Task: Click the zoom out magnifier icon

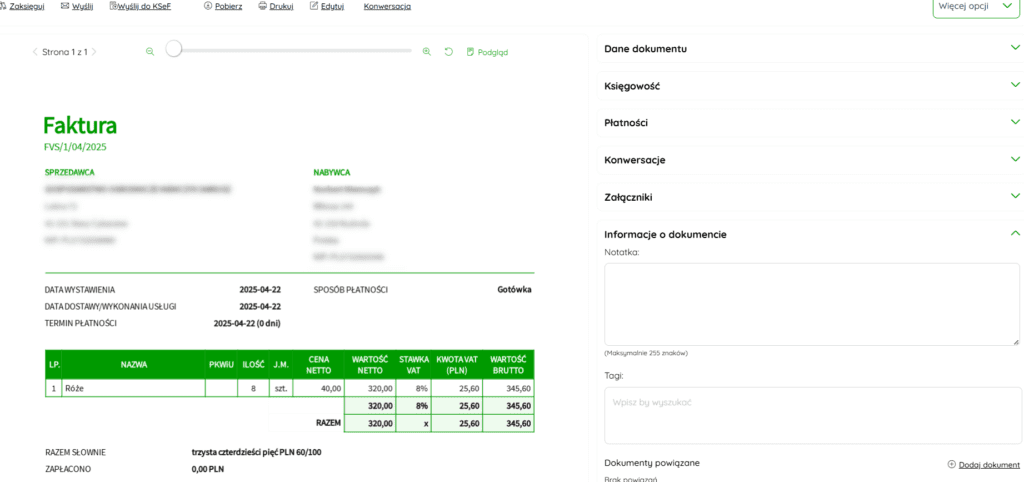Action: pyautogui.click(x=150, y=52)
